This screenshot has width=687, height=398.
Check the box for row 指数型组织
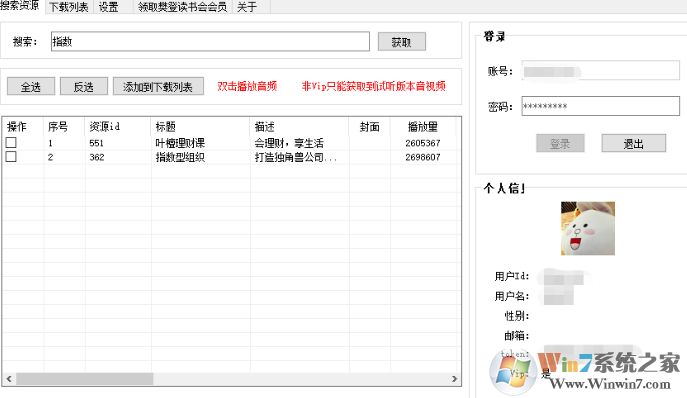click(11, 156)
